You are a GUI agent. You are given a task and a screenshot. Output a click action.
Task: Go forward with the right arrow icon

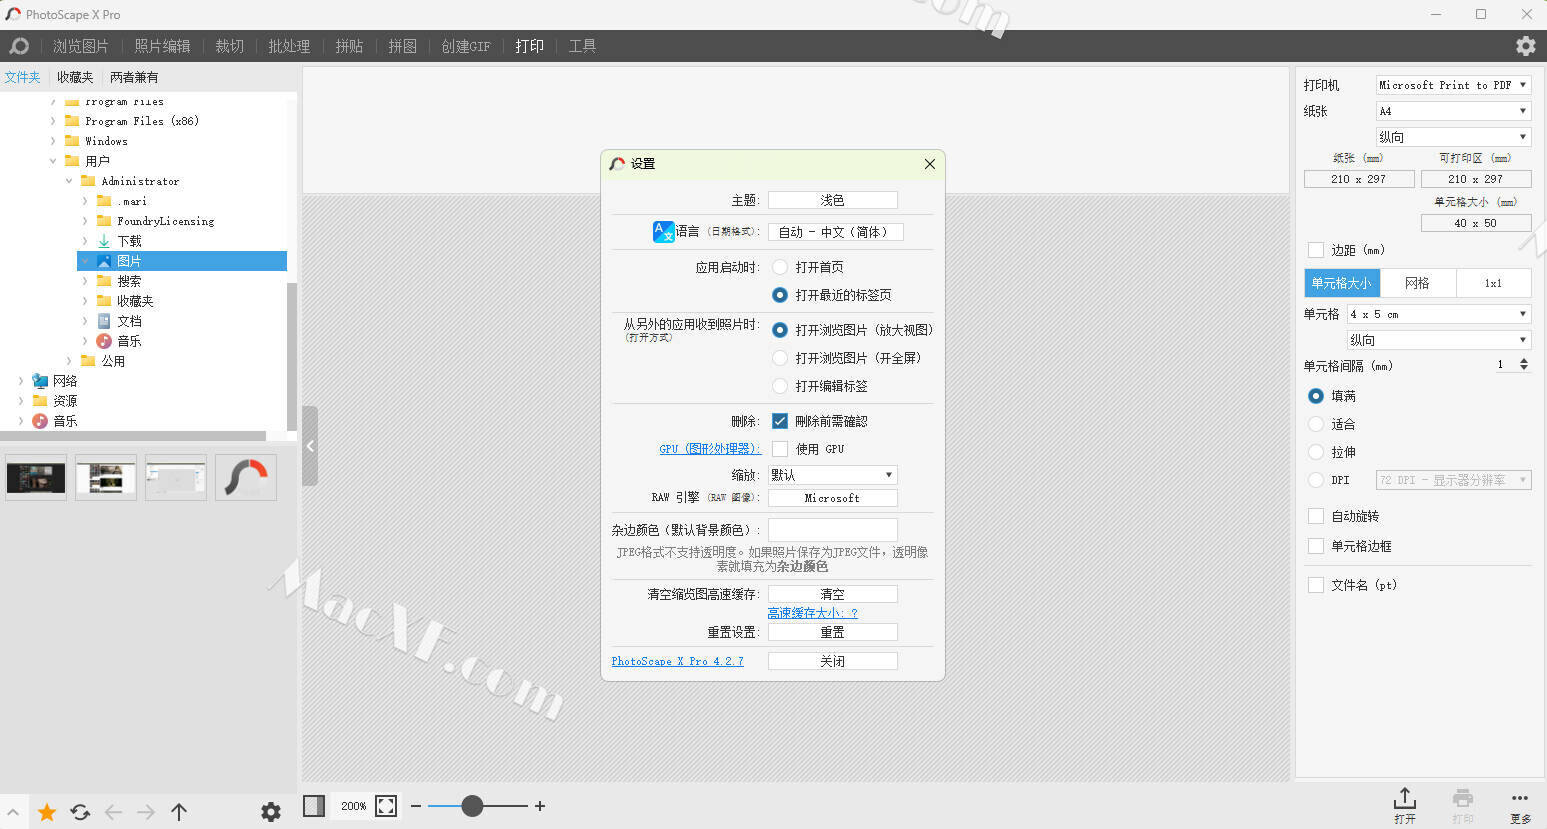coord(146,812)
